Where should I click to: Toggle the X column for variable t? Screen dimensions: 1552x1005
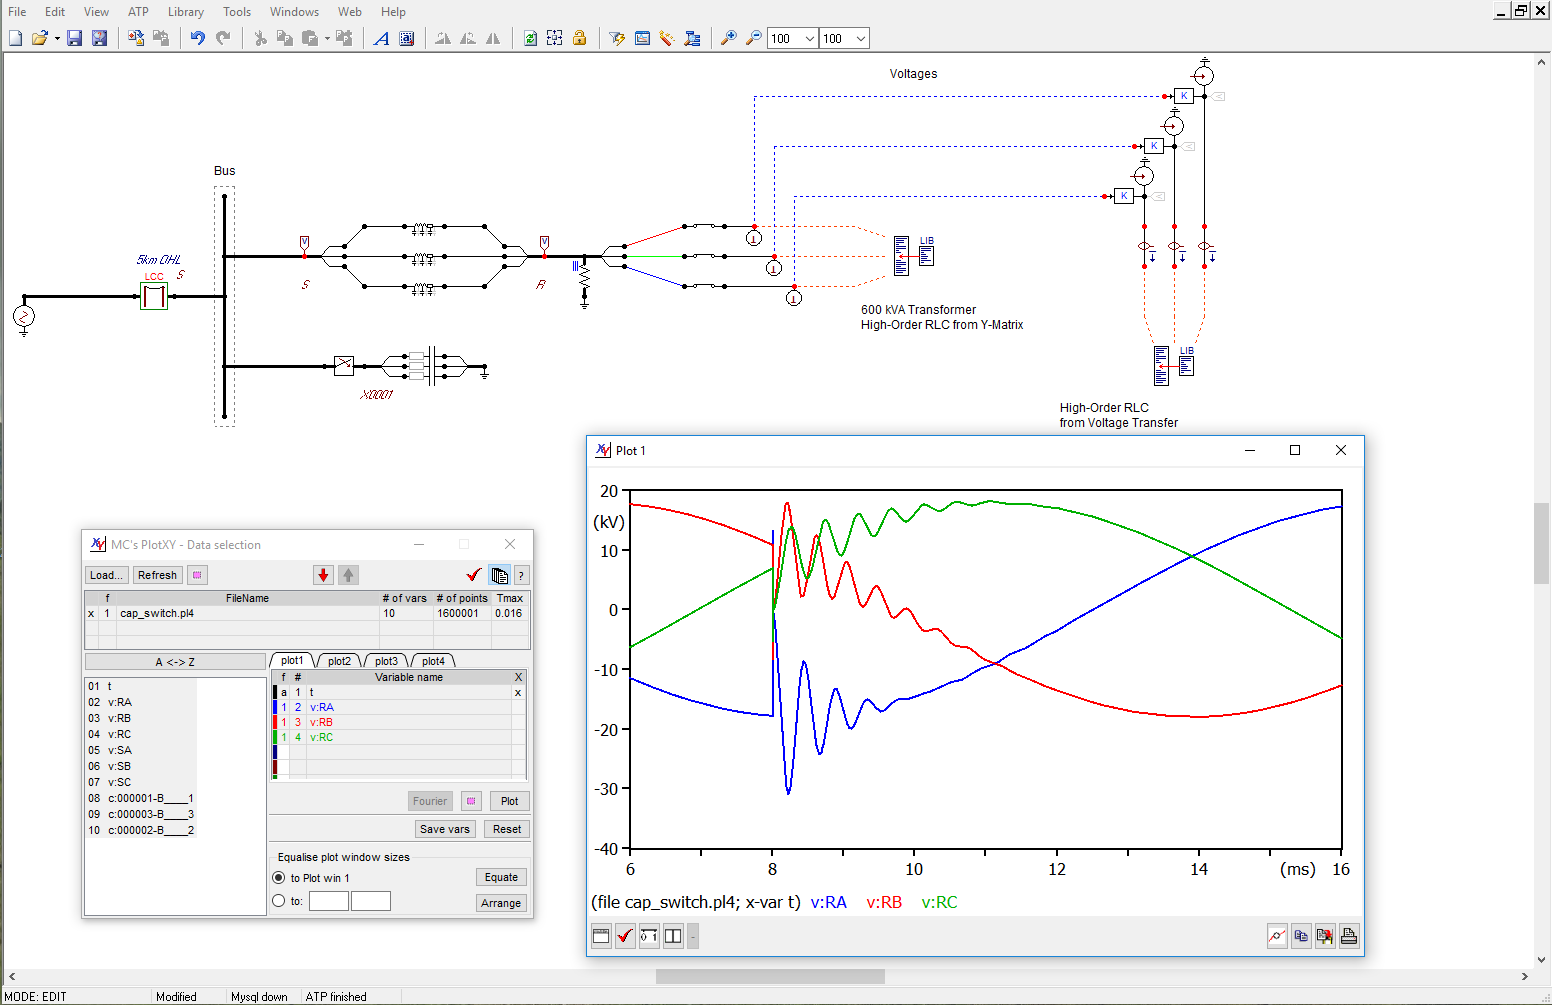point(518,692)
